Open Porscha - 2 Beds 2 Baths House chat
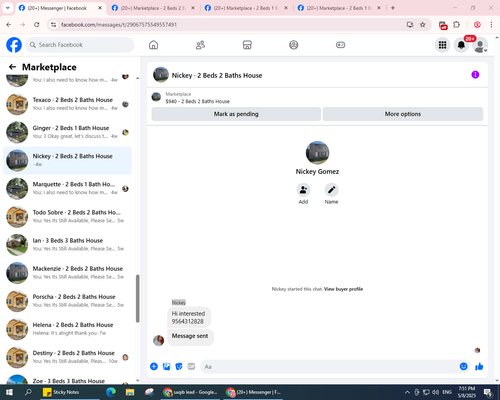Viewport: 500px width, 400px height. [67, 301]
